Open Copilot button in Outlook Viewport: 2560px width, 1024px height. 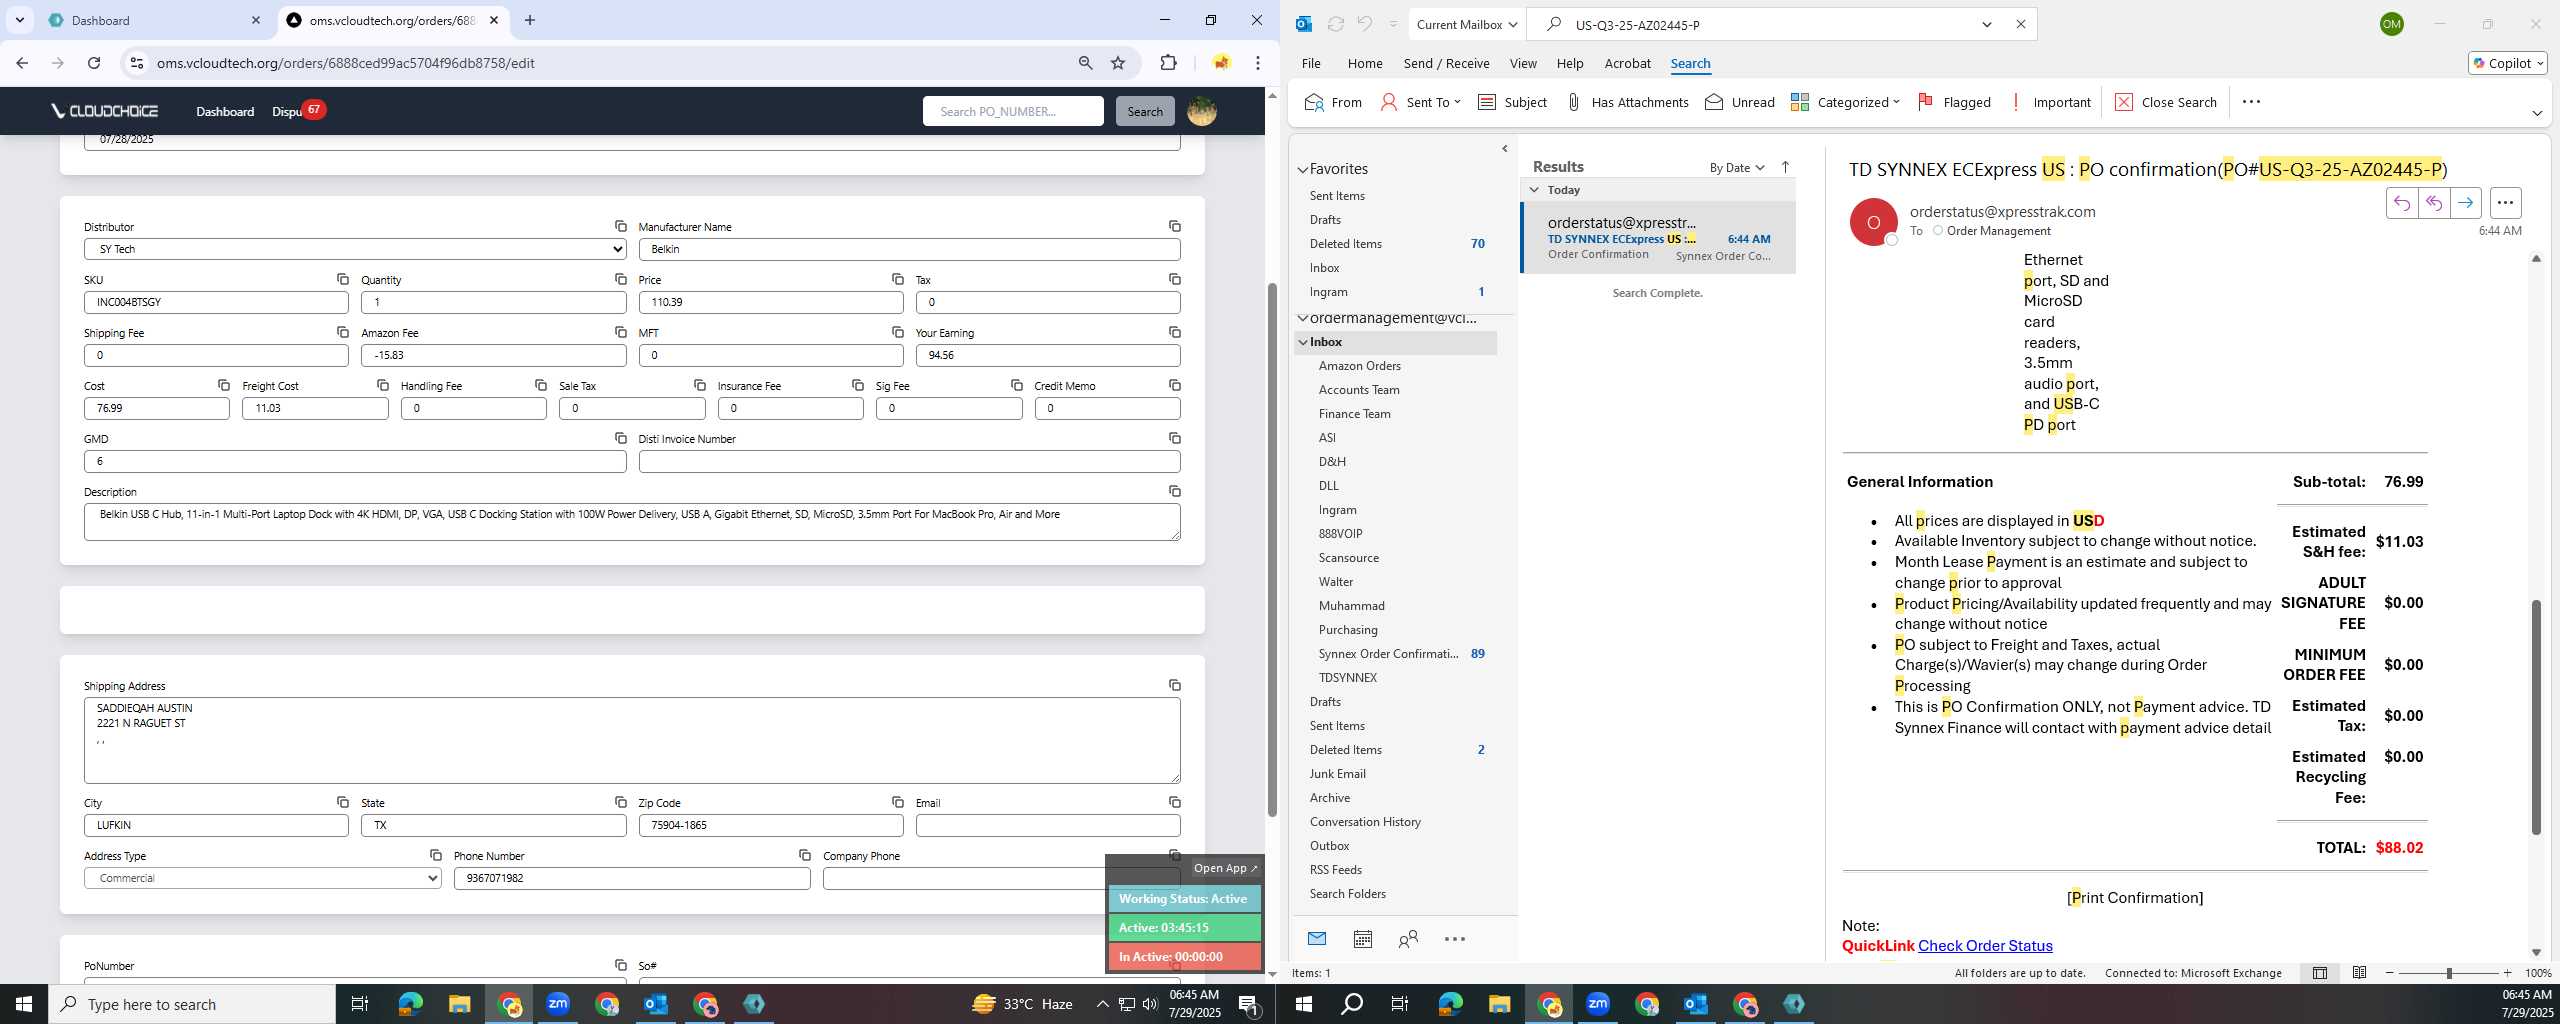(2508, 63)
